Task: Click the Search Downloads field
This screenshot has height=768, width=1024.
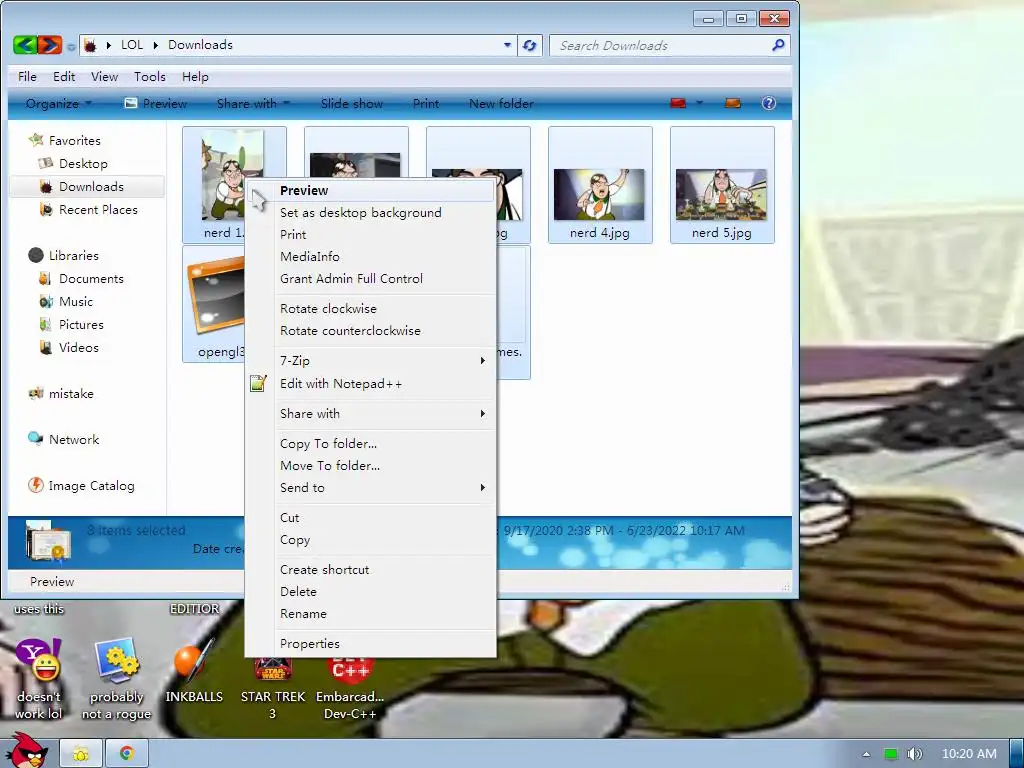Action: [660, 45]
